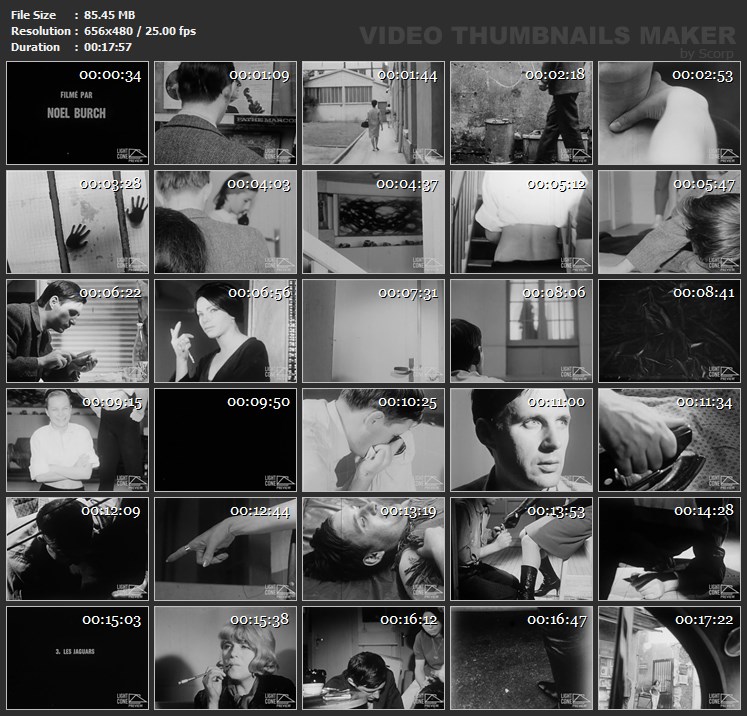This screenshot has height=716, width=747.
Task: Select the thumbnail at 00:00:34 titled Noel Burch
Action: [78, 113]
